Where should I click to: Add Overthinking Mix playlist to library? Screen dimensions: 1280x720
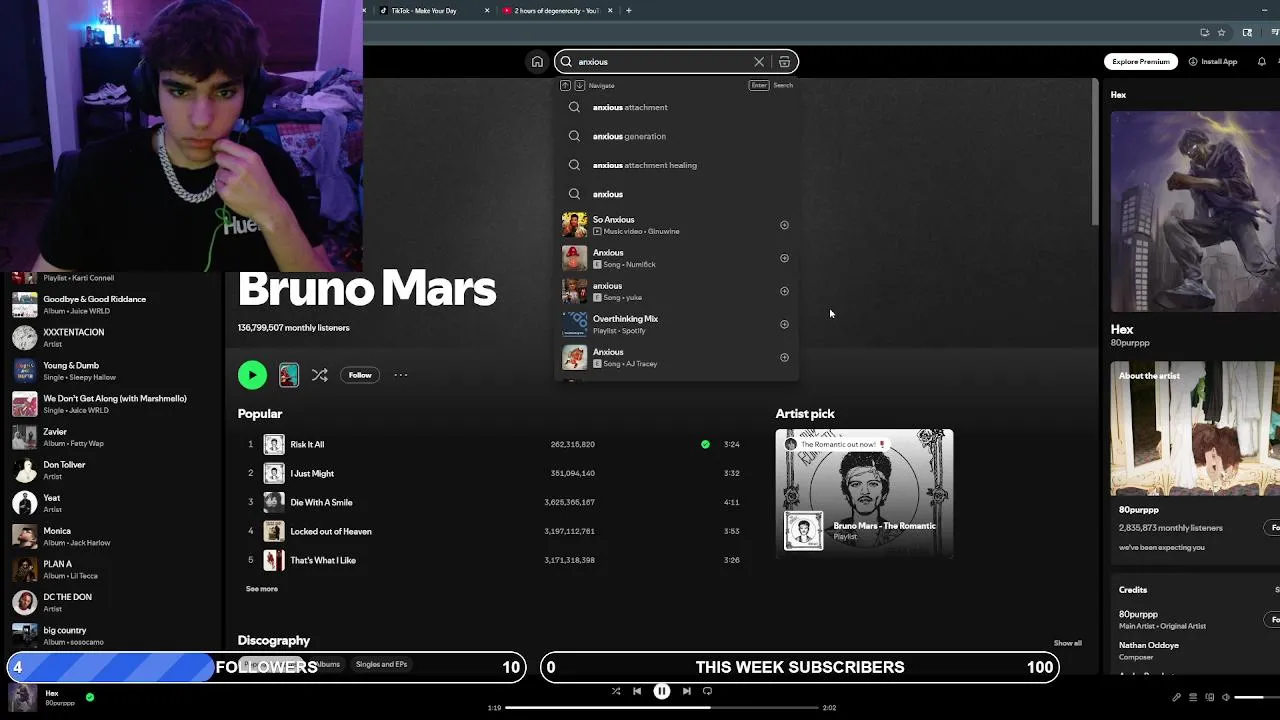pyautogui.click(x=784, y=324)
